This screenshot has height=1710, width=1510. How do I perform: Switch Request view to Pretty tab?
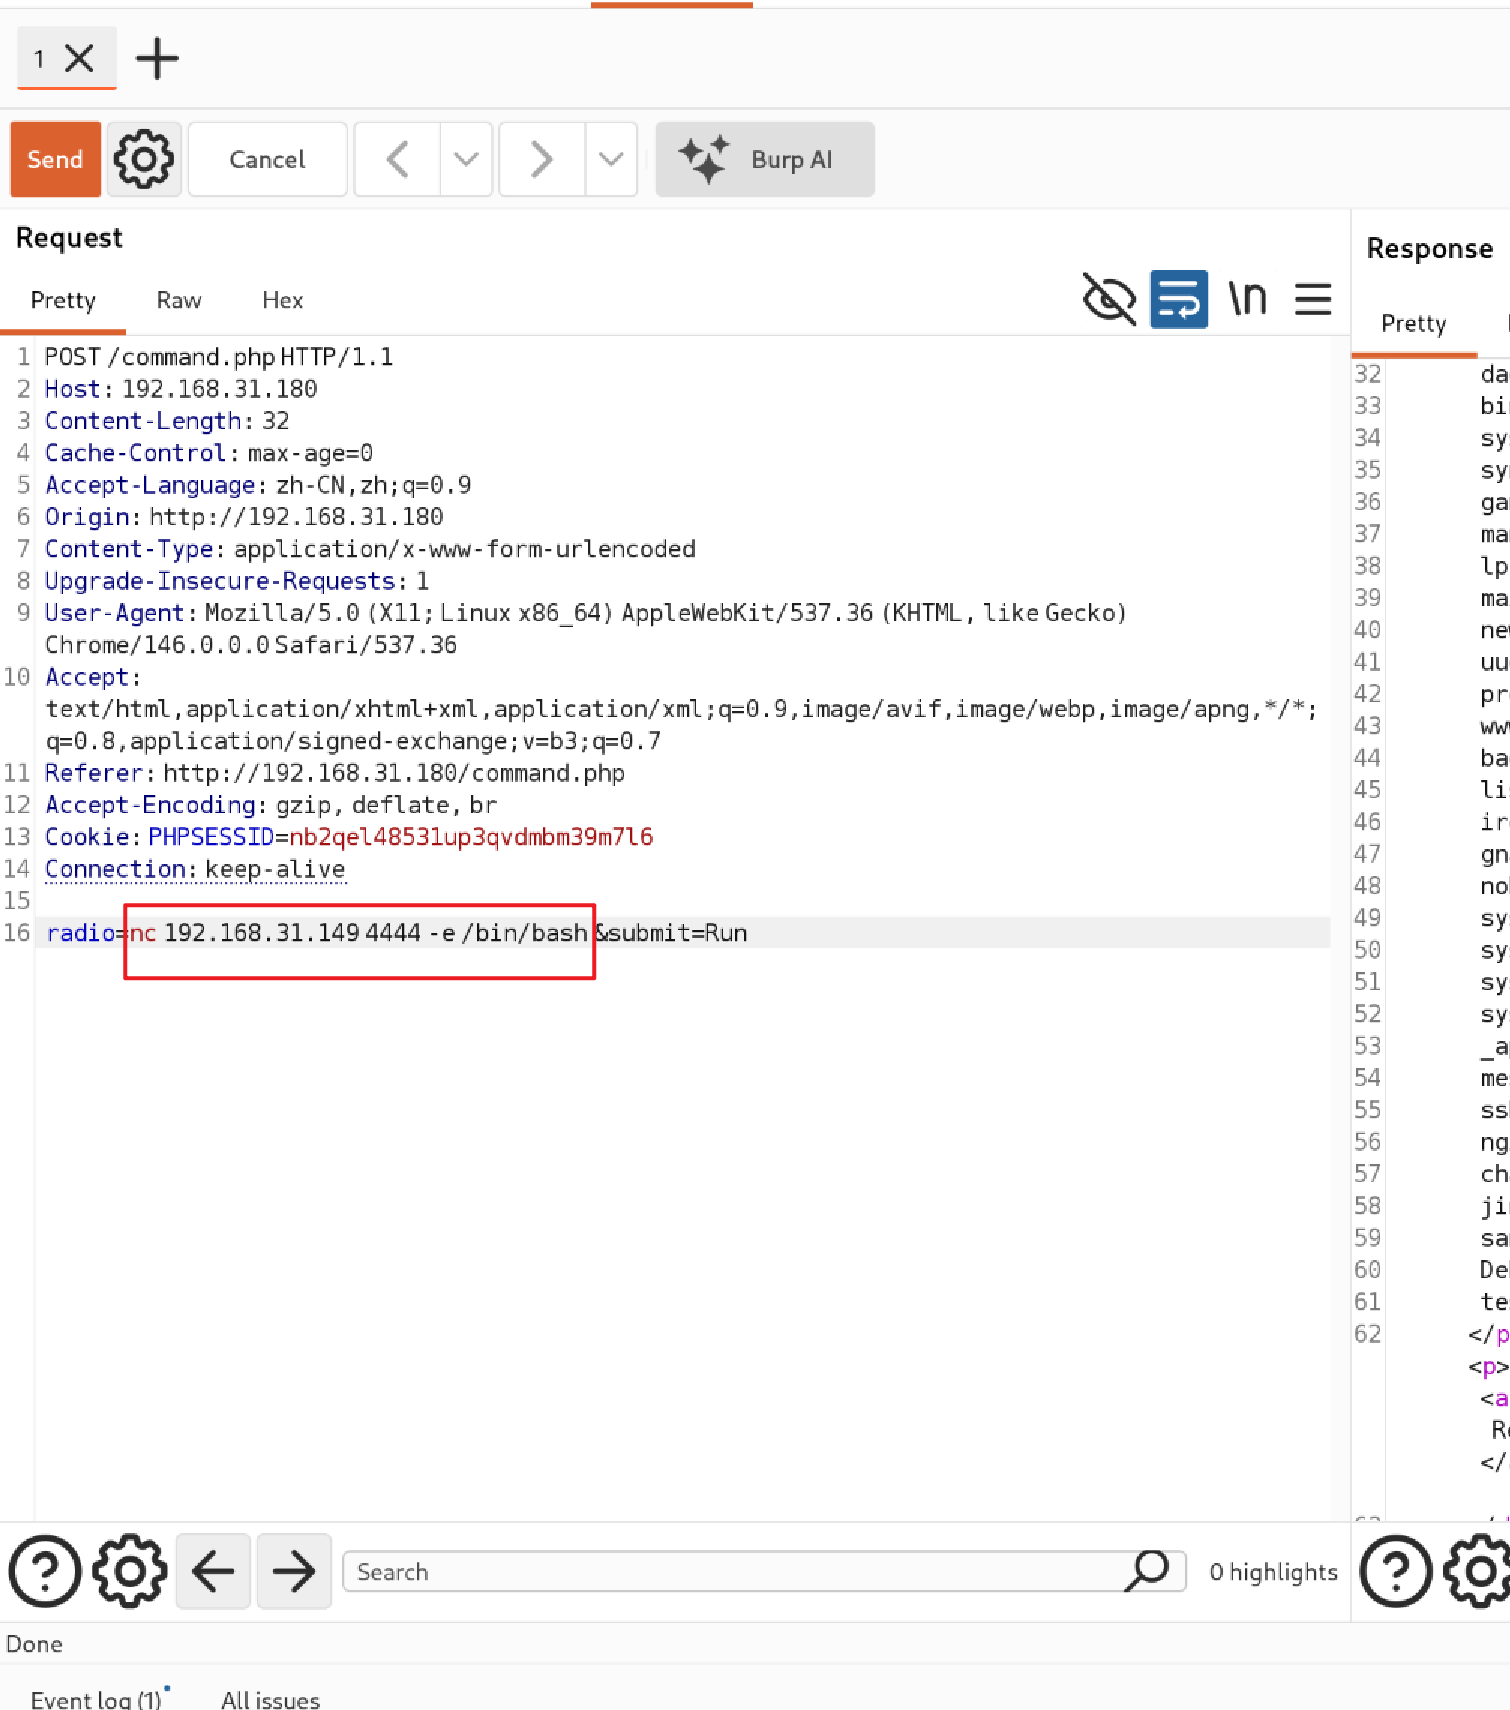63,300
